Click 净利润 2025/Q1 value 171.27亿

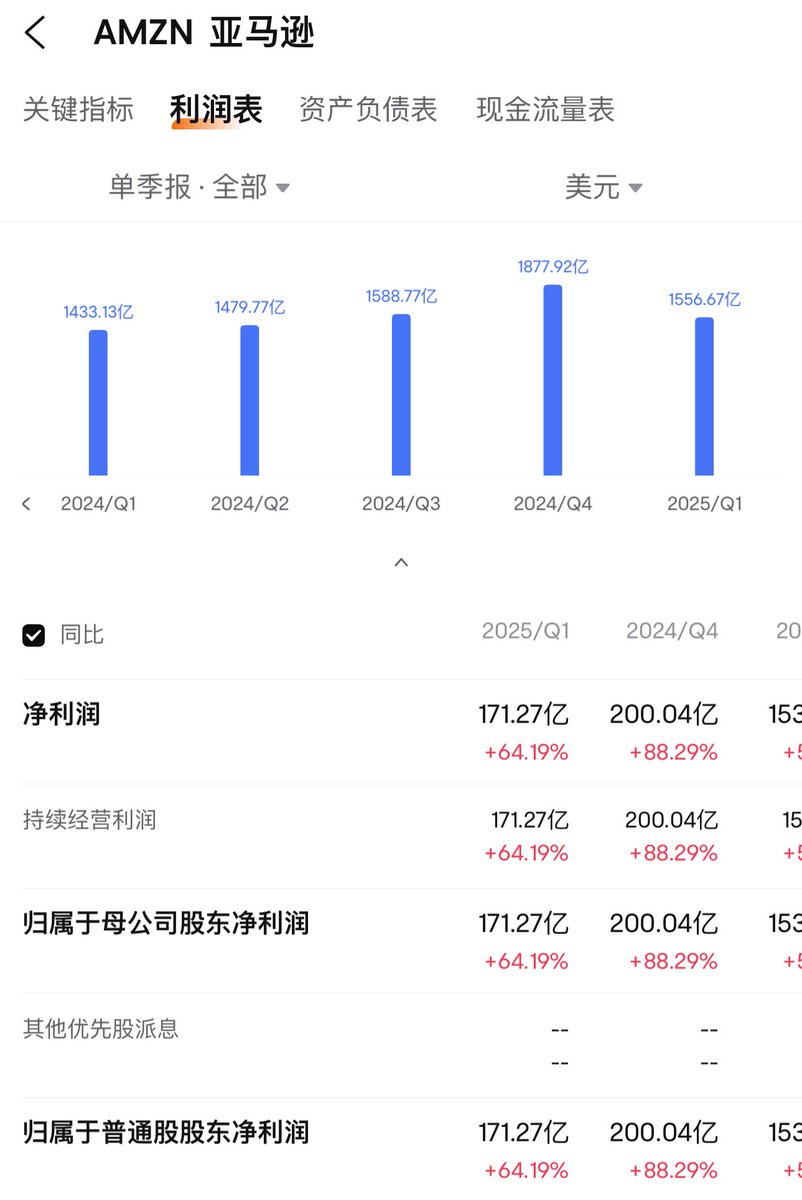523,714
